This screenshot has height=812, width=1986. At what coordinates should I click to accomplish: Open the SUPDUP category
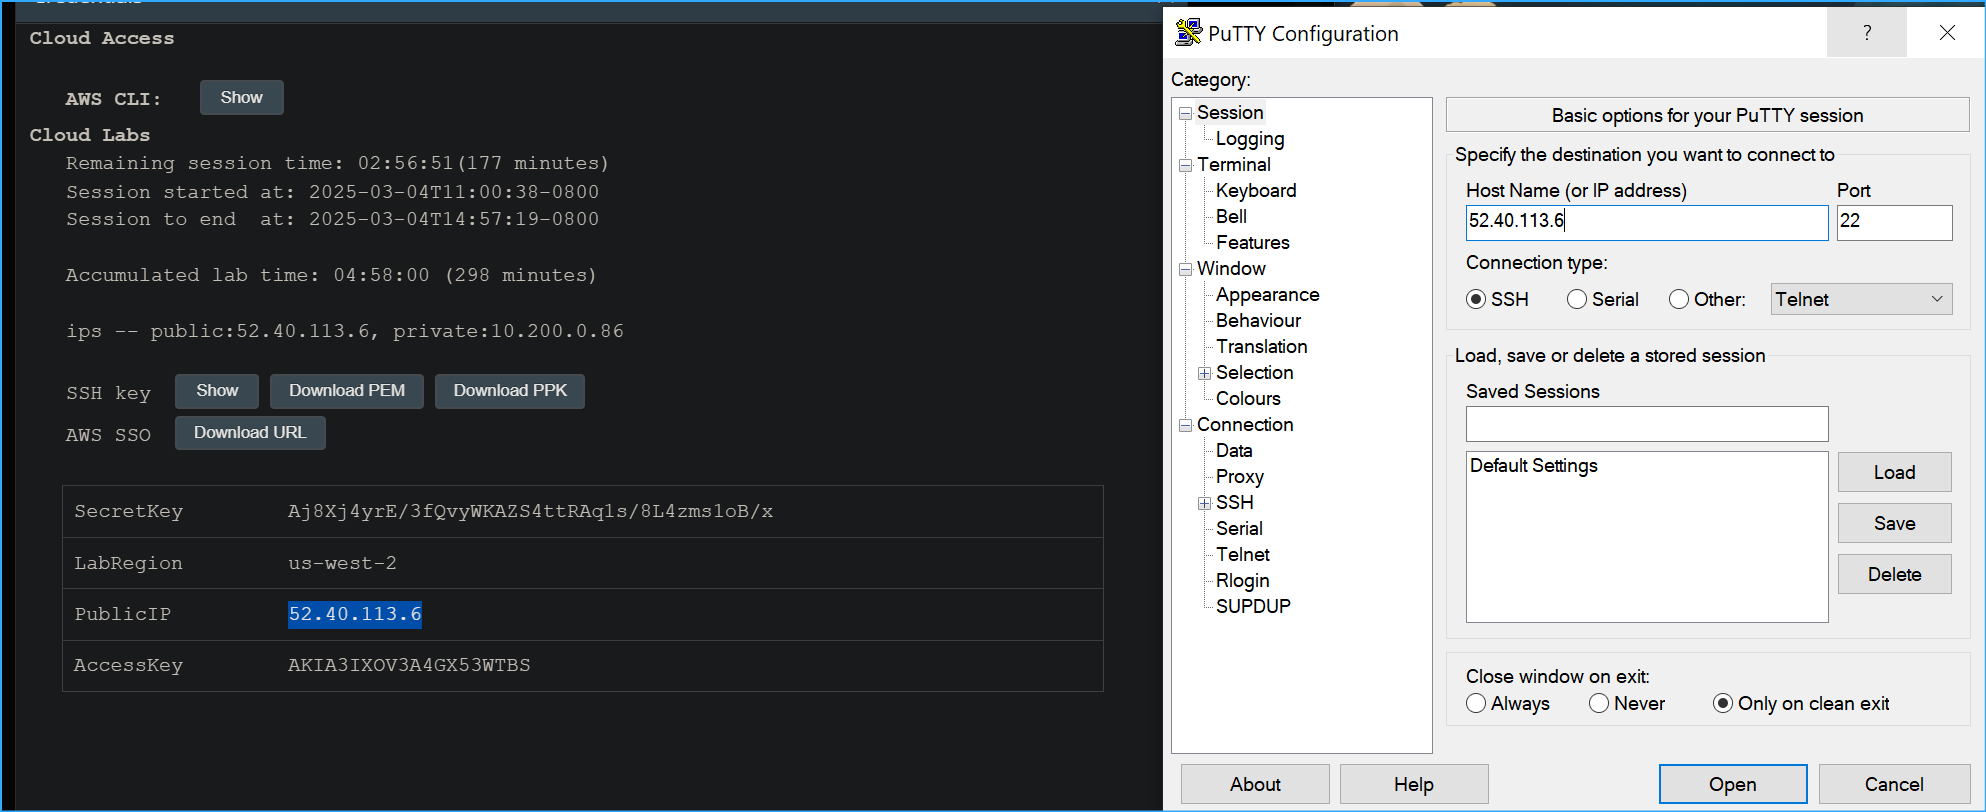[1253, 606]
